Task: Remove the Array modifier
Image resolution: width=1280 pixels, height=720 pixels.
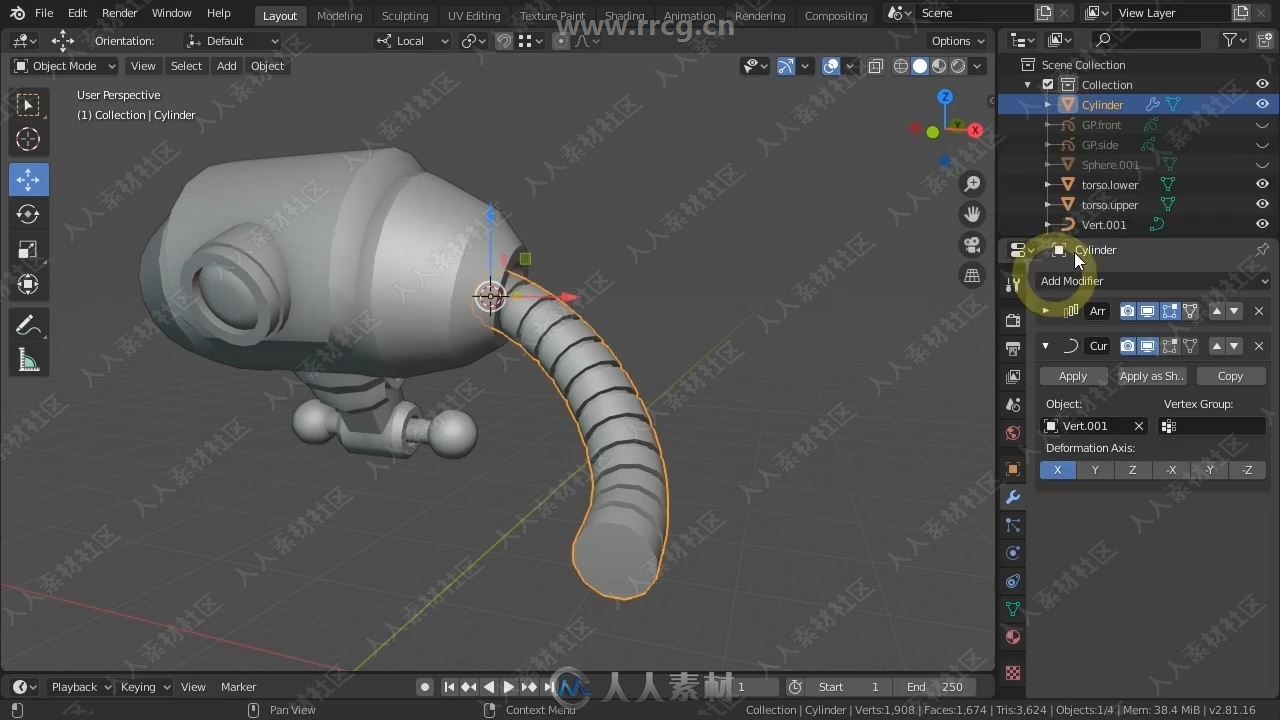Action: [x=1259, y=311]
